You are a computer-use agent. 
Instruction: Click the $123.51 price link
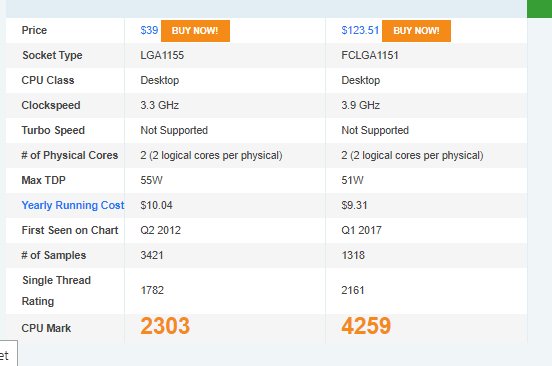point(360,30)
